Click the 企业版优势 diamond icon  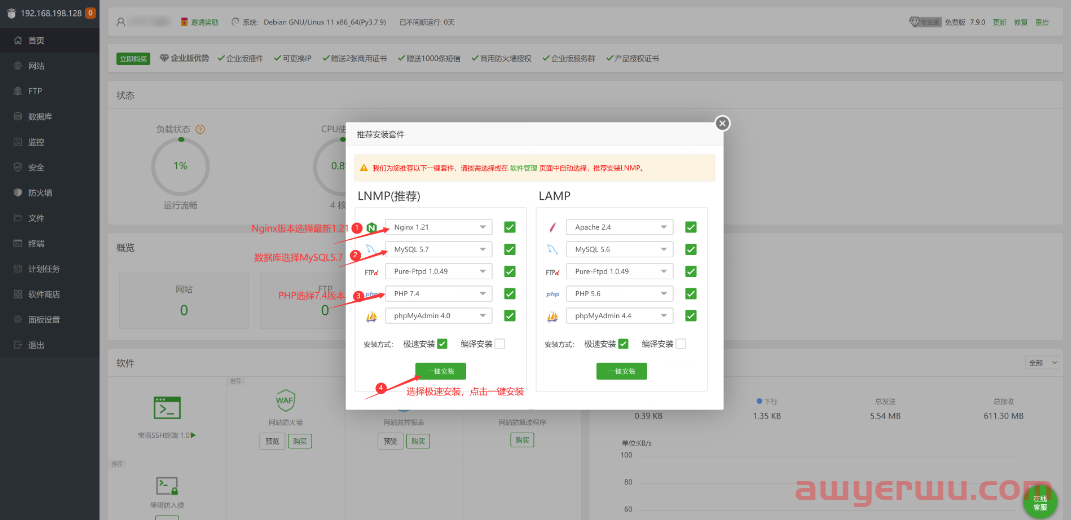pyautogui.click(x=164, y=58)
